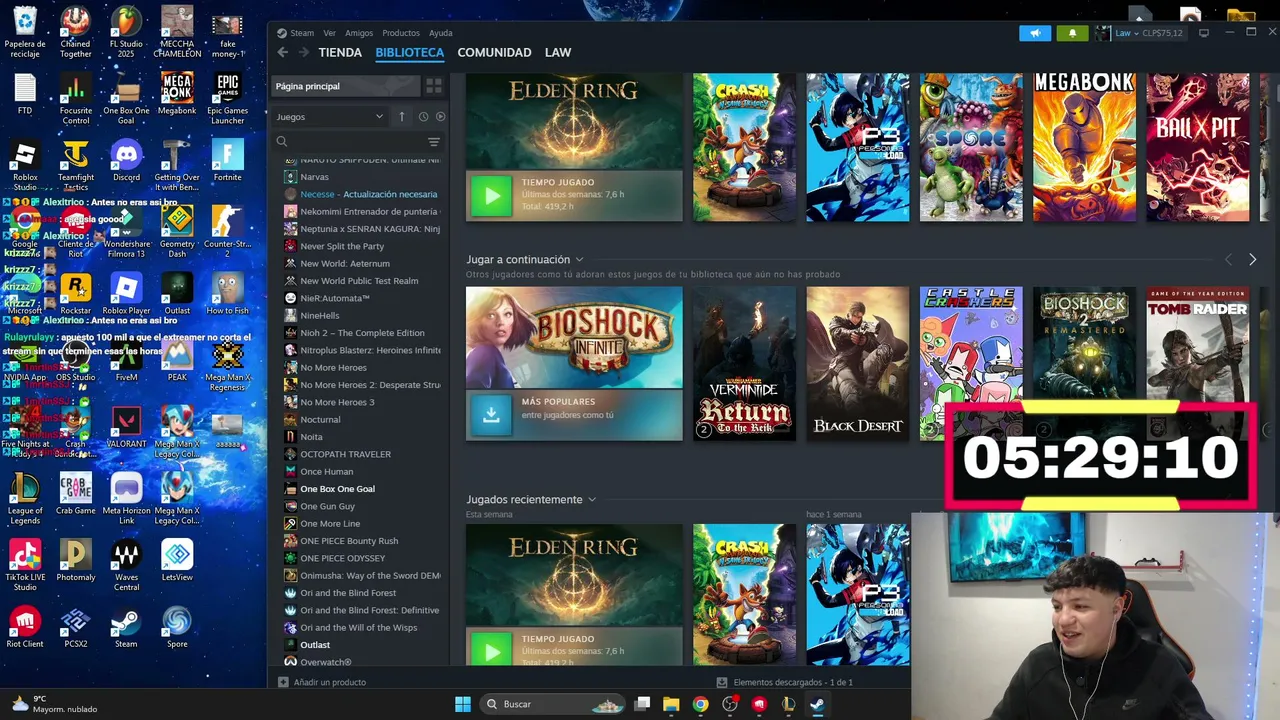Click Añadir un producto
Image resolution: width=1280 pixels, height=720 pixels.
pos(321,682)
